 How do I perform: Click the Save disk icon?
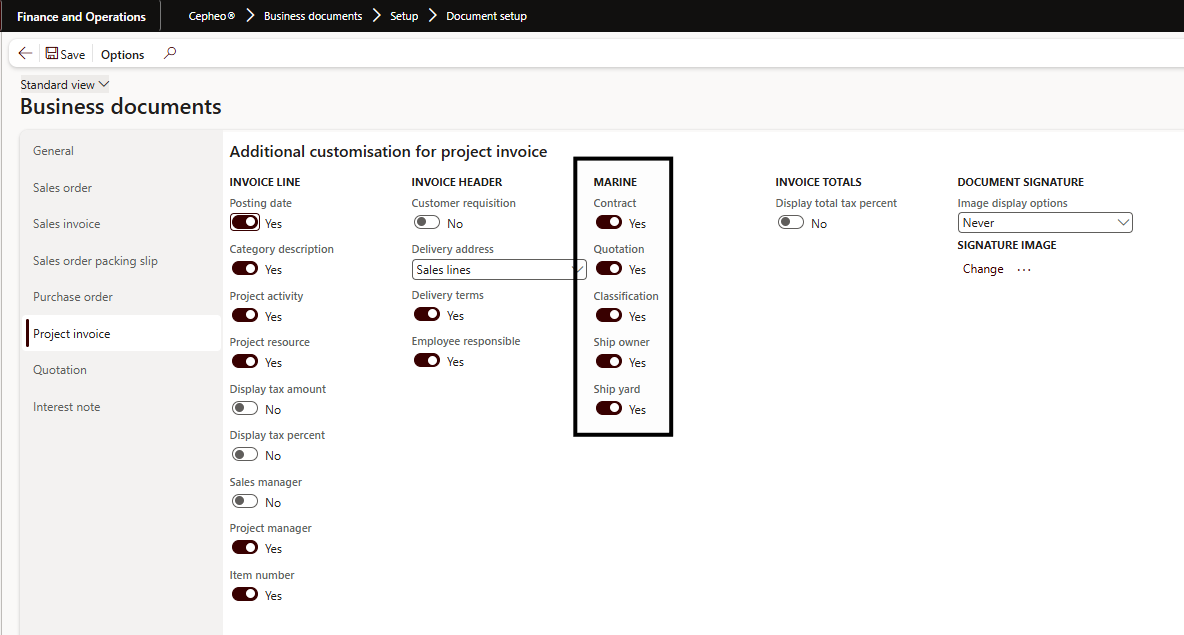coord(52,54)
